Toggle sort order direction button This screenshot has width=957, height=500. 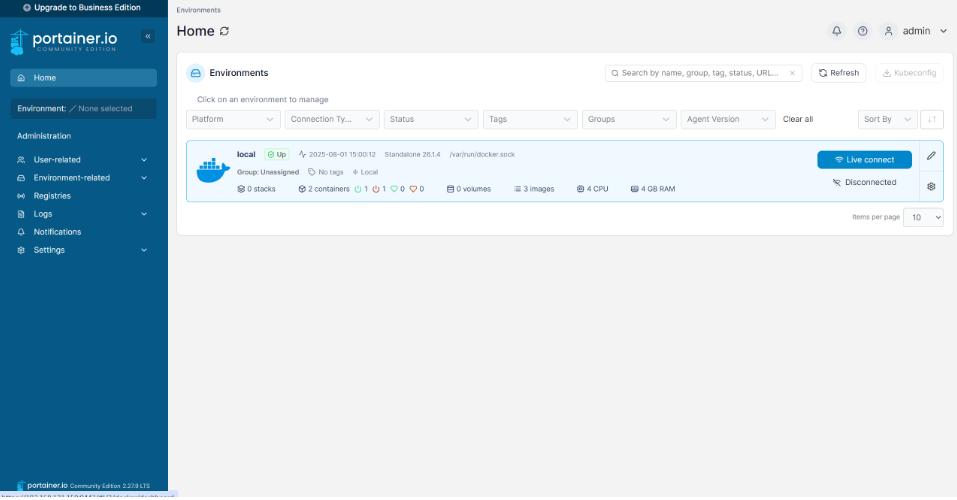click(x=931, y=119)
